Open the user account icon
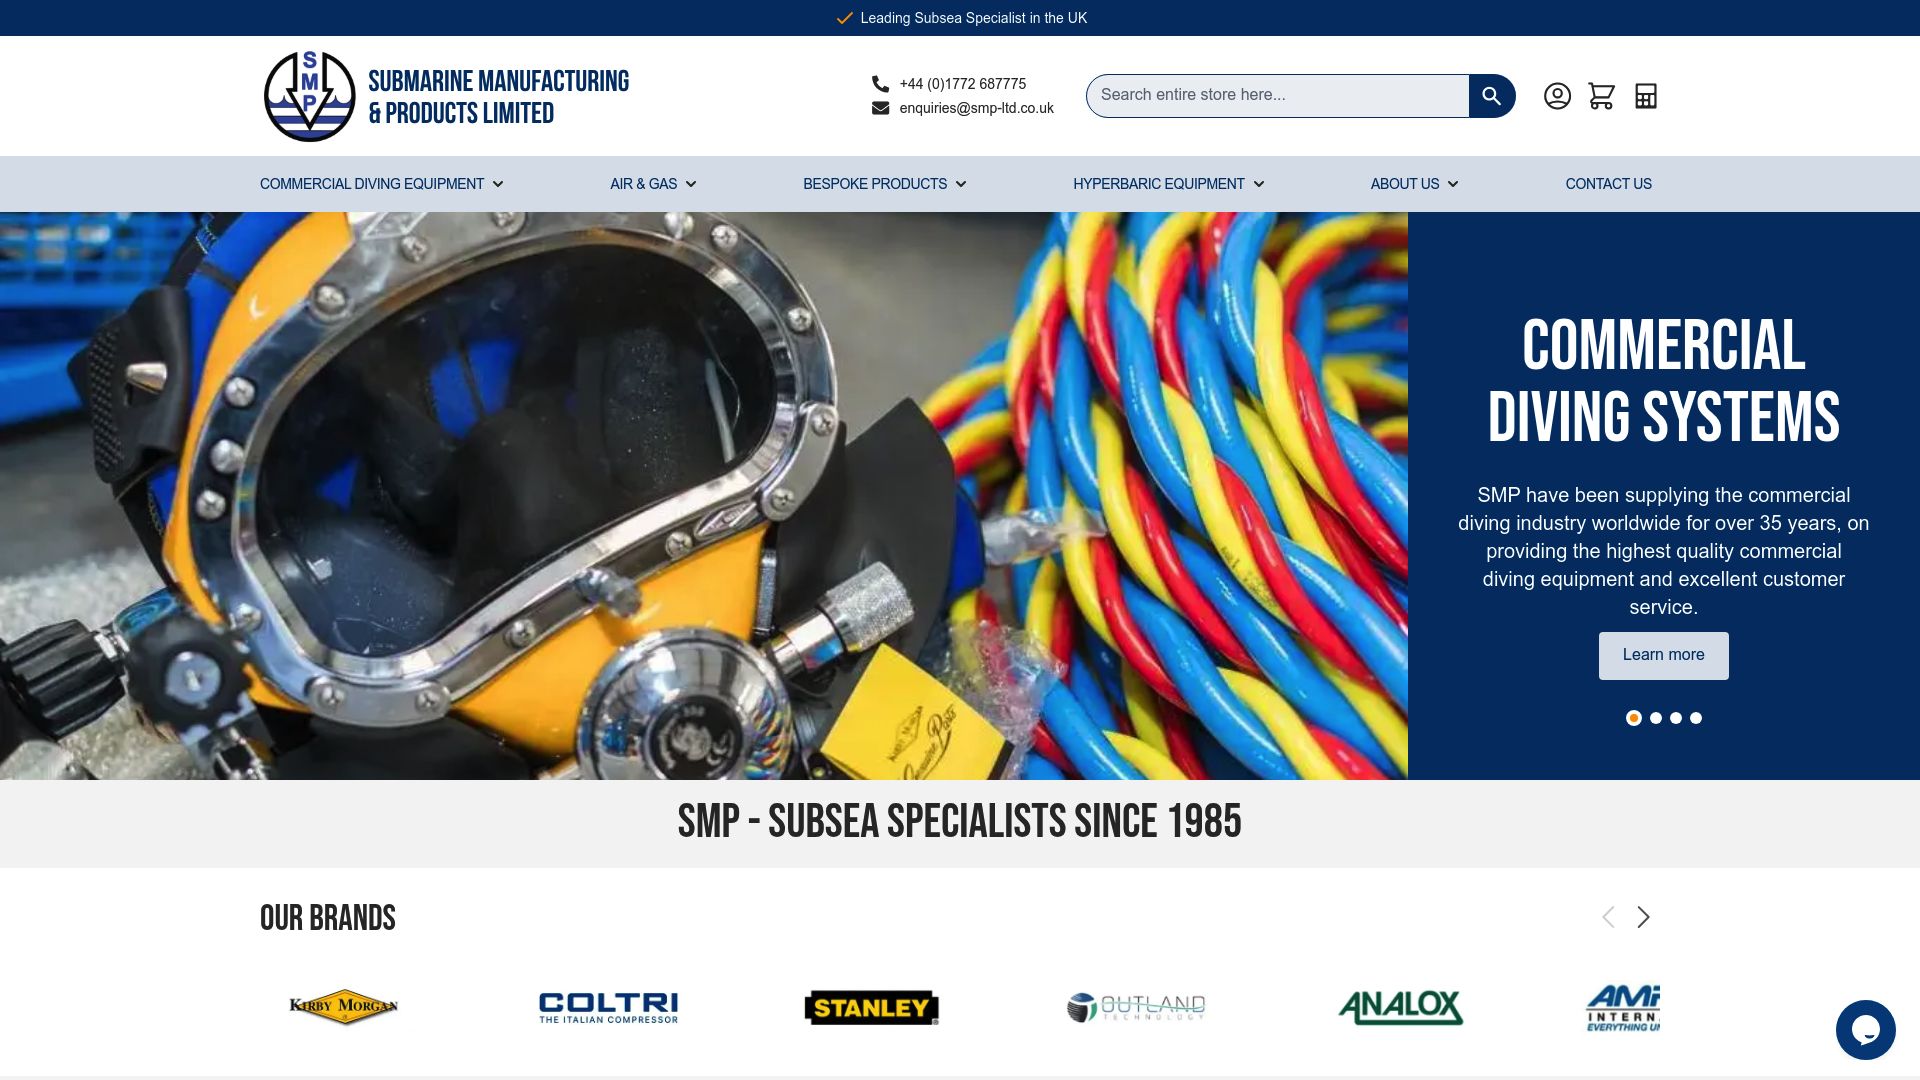Screen dimensions: 1920x1080 [1557, 96]
